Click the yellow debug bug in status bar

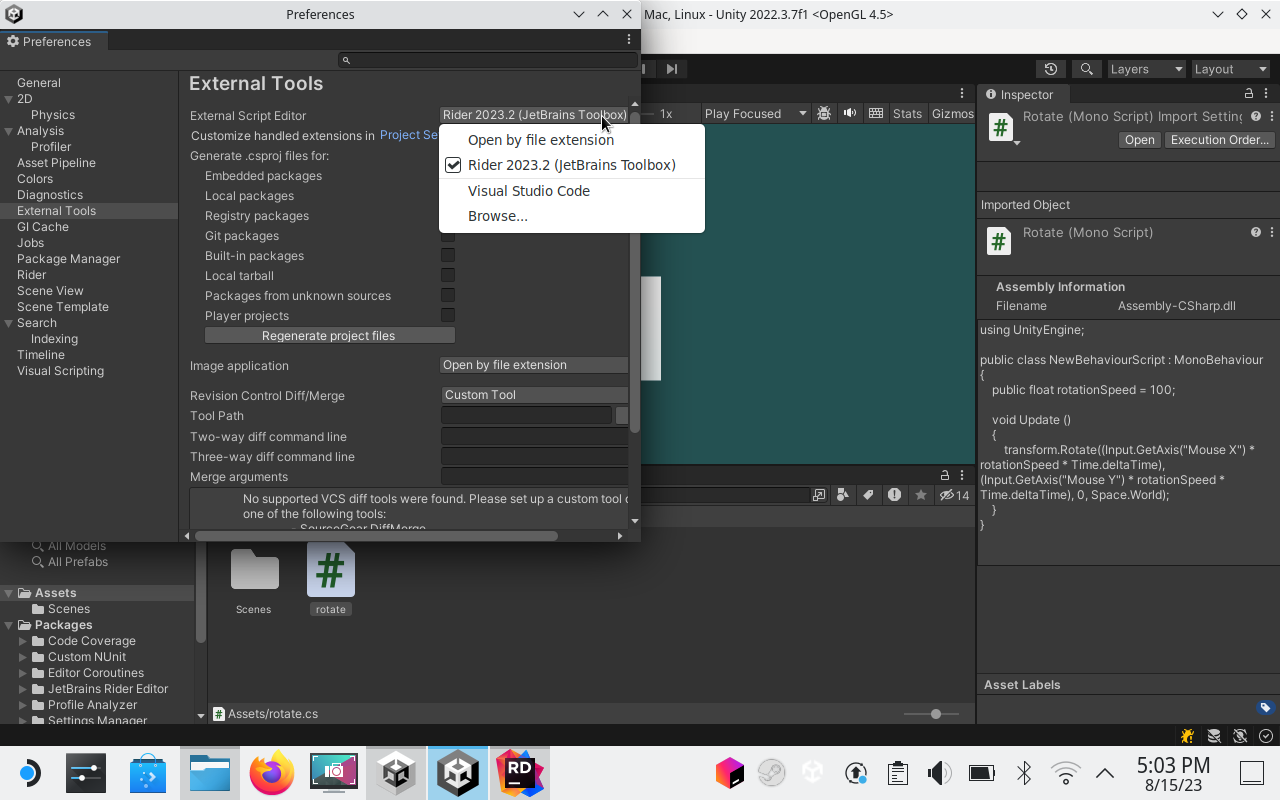[x=1187, y=736]
